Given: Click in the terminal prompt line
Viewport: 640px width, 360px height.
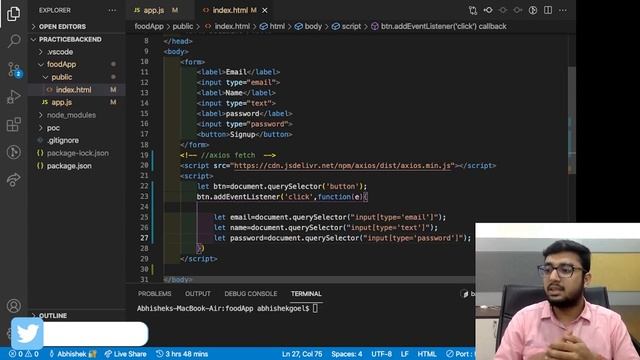Looking at the screenshot, I should (227, 308).
